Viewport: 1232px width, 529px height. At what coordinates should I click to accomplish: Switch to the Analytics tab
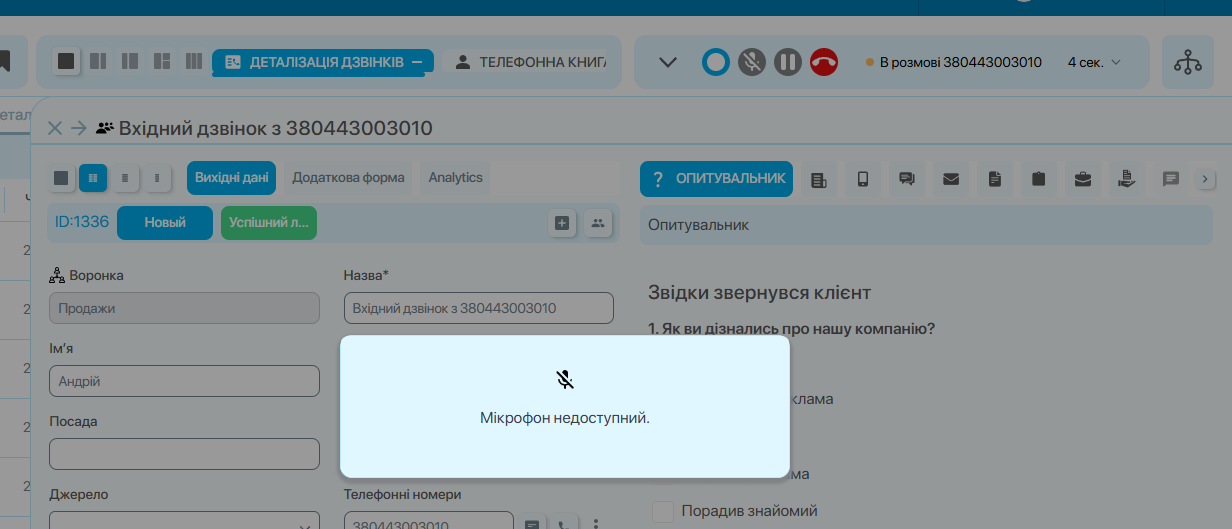click(x=455, y=178)
